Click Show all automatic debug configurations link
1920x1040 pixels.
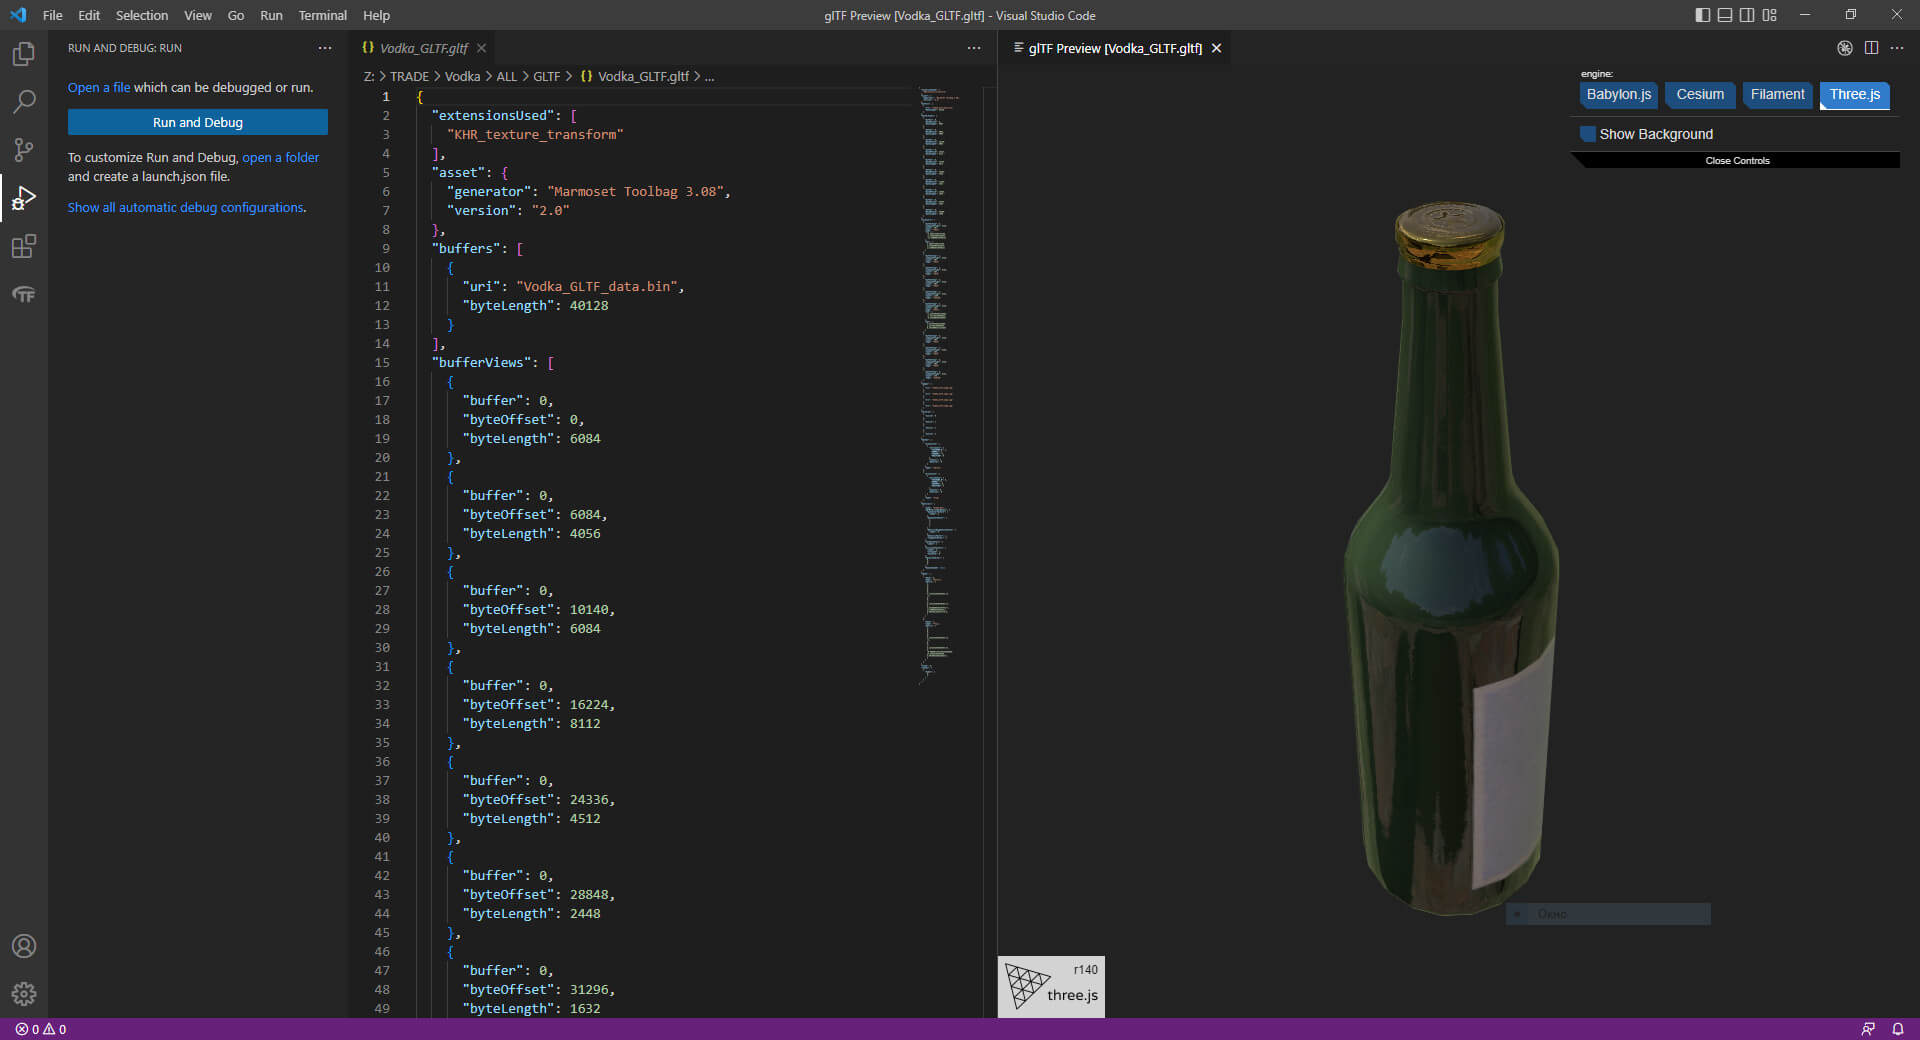[187, 208]
